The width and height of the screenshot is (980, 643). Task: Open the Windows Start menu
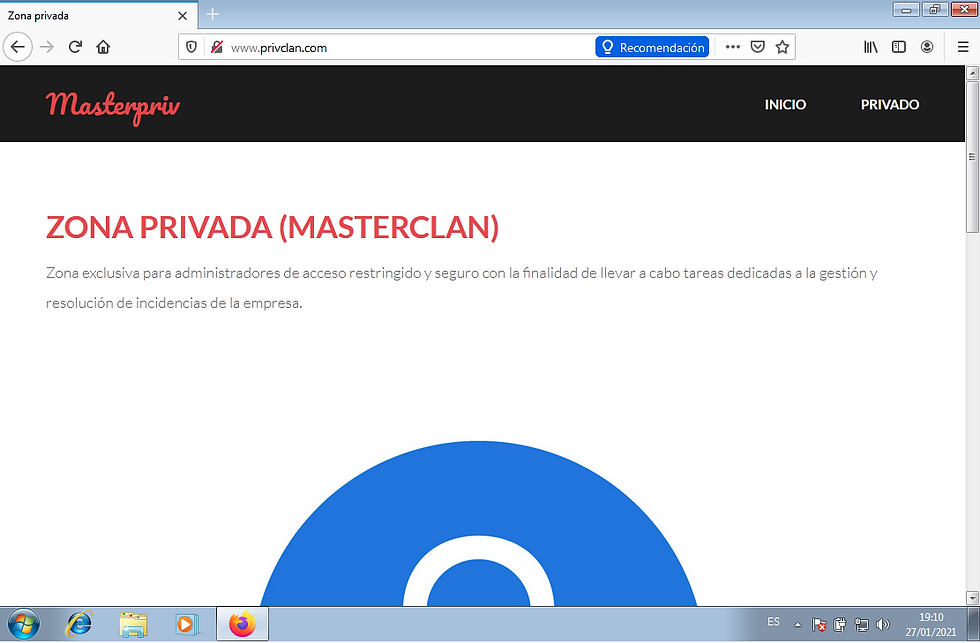24,624
